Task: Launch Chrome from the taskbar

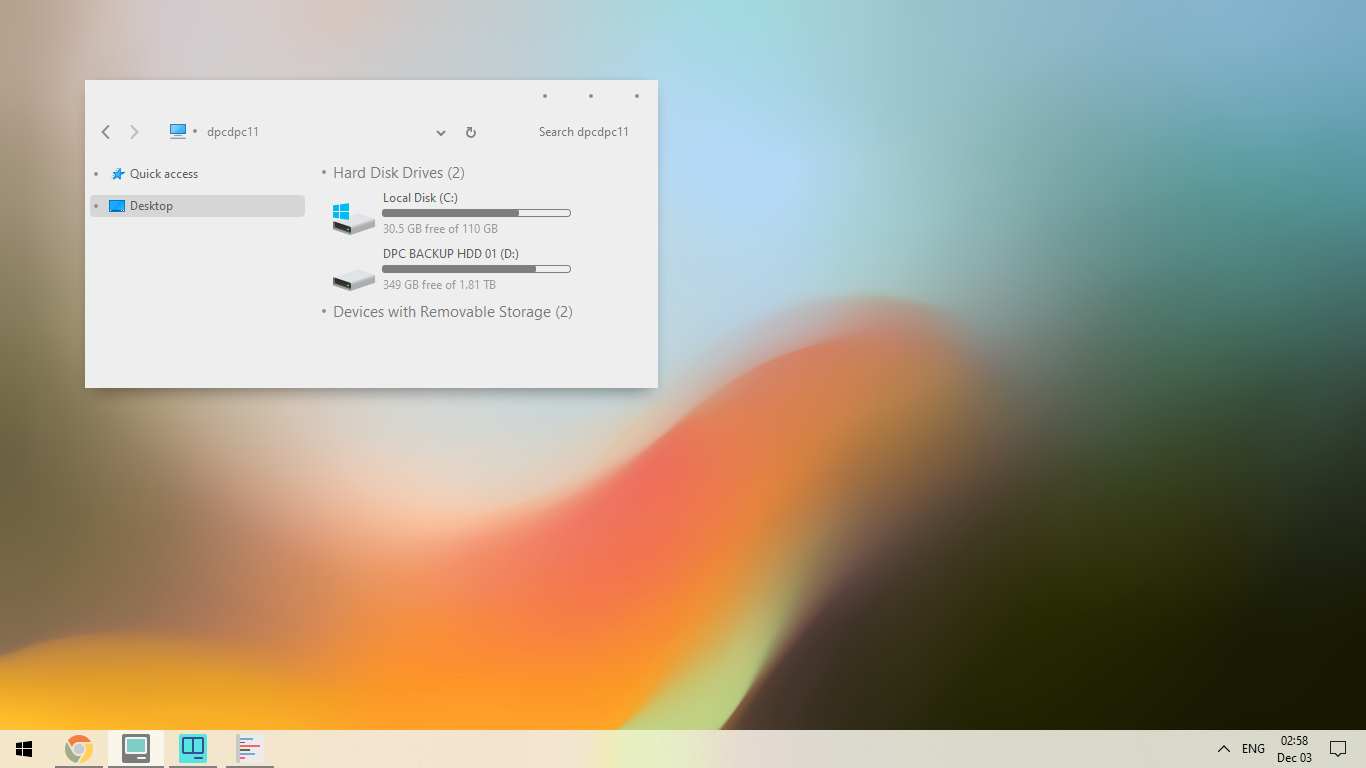Action: click(78, 747)
